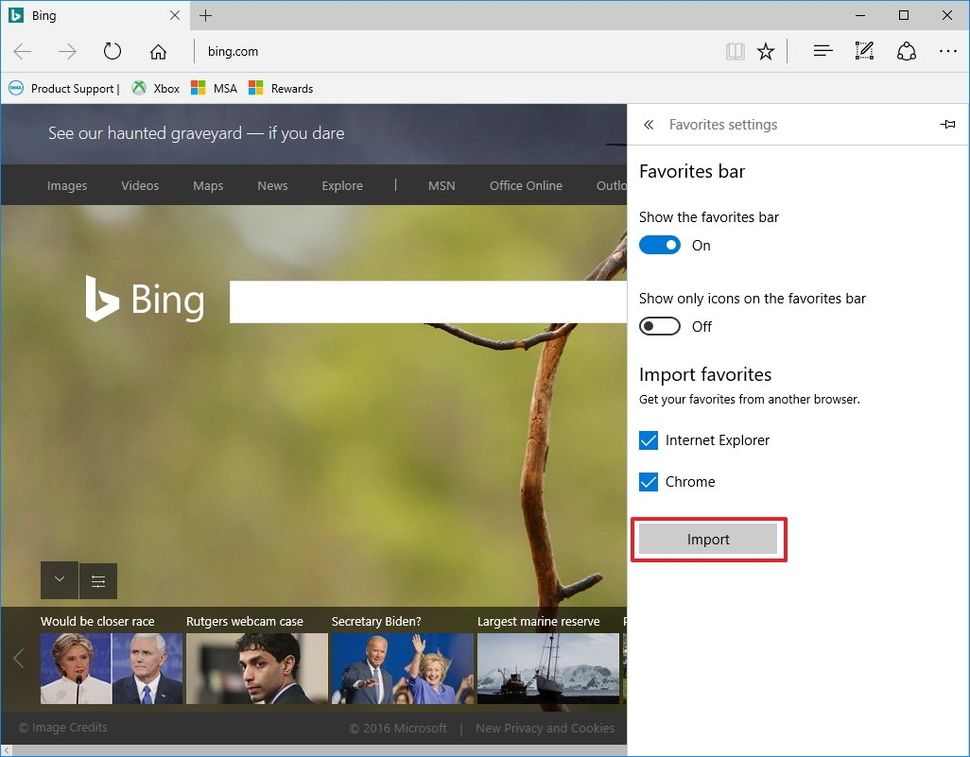The image size is (970, 757).
Task: Enable Show only icons on favorites bar
Action: tap(659, 326)
